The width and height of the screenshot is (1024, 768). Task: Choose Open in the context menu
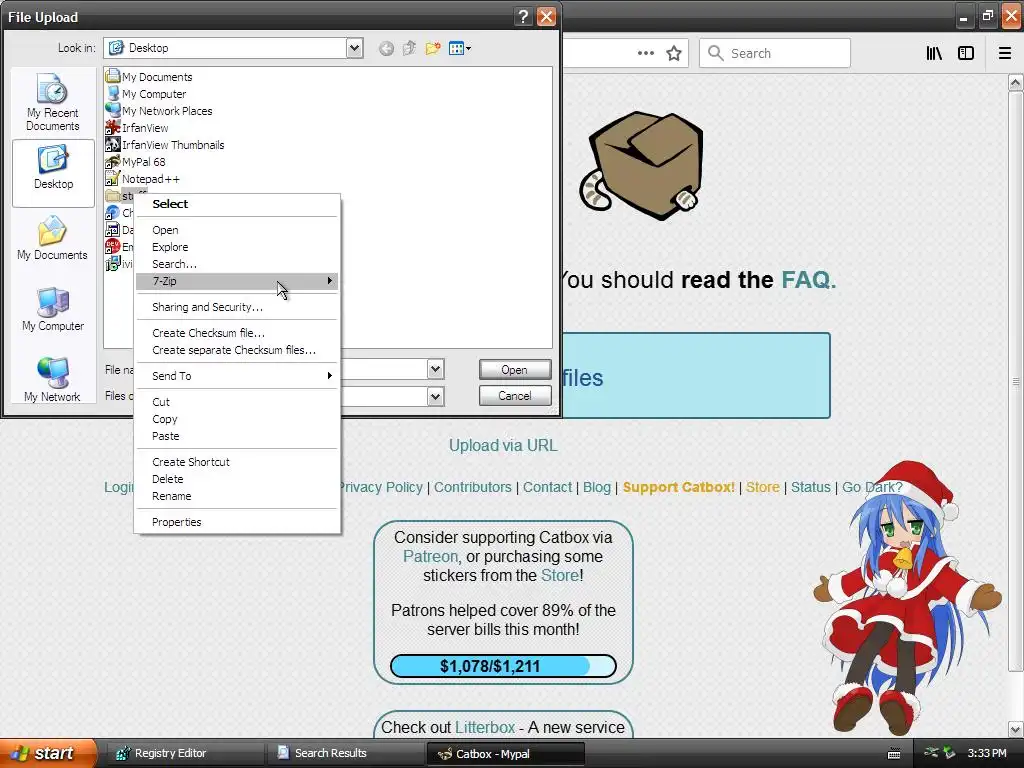[x=237, y=230]
